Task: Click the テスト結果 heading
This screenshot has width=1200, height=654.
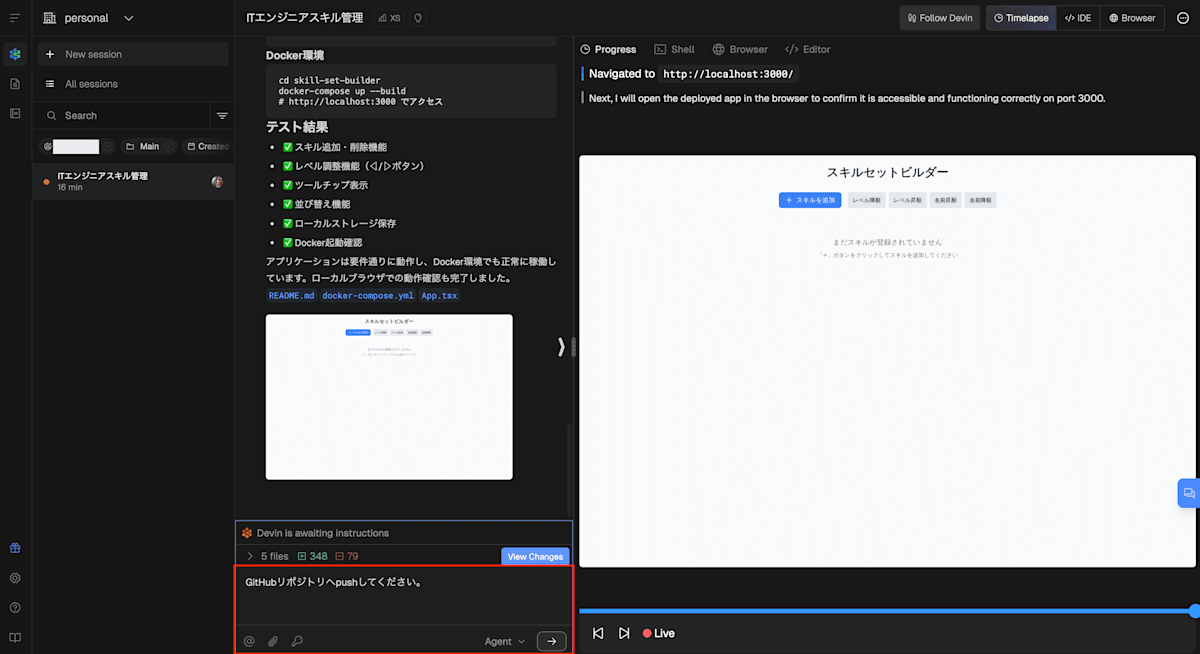Action: point(297,127)
